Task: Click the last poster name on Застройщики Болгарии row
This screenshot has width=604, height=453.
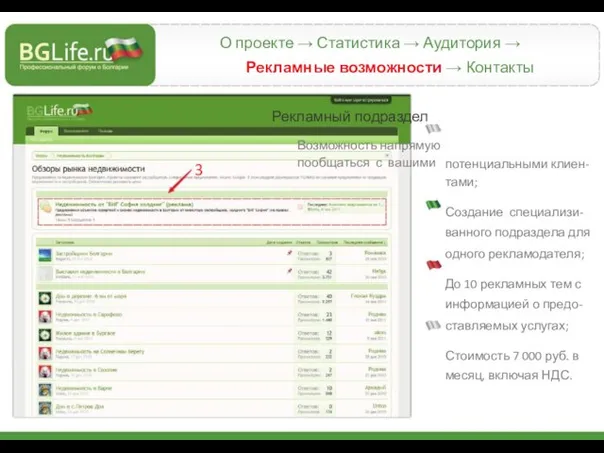Action: 375,253
